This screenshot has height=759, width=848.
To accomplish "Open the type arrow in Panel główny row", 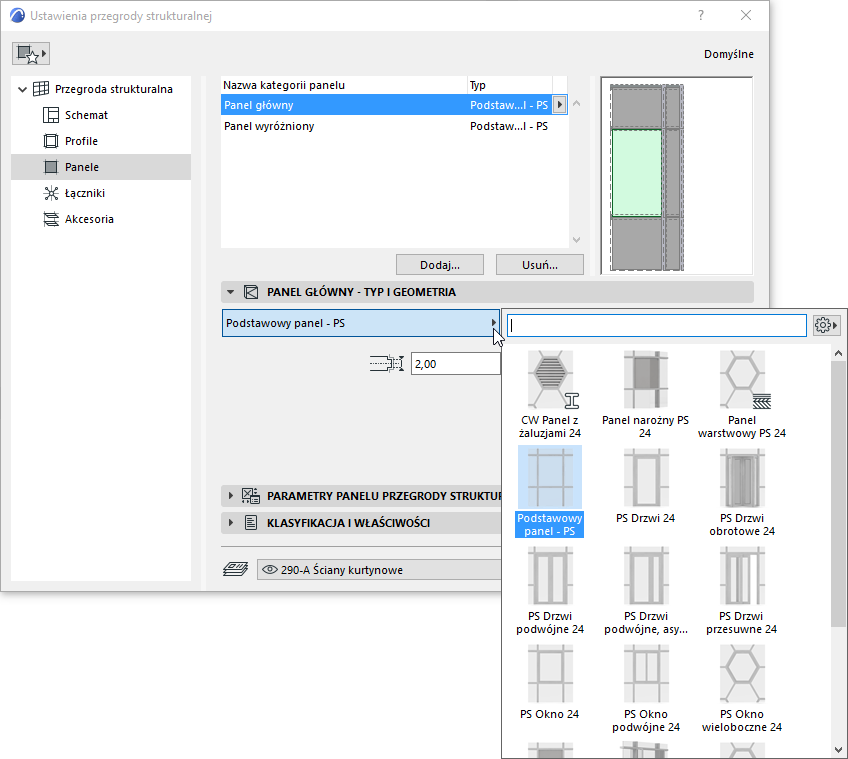I will click(559, 105).
